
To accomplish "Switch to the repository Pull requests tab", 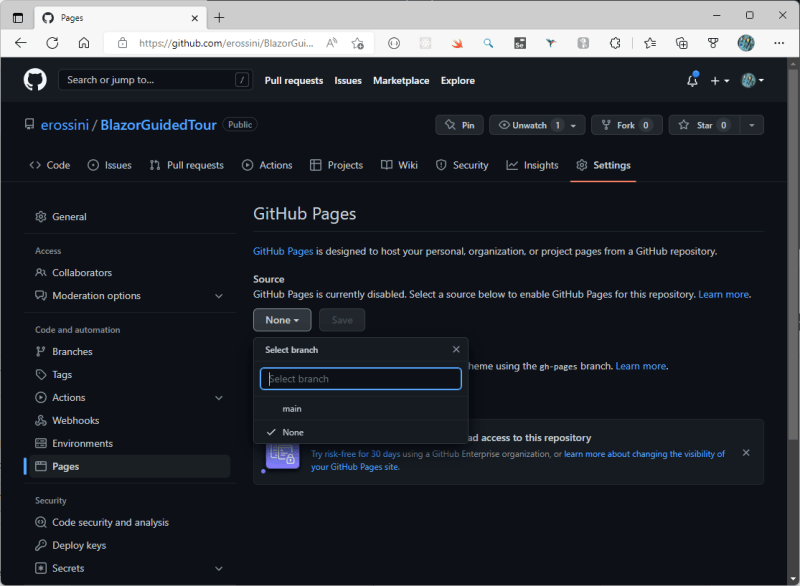I will (x=187, y=165).
